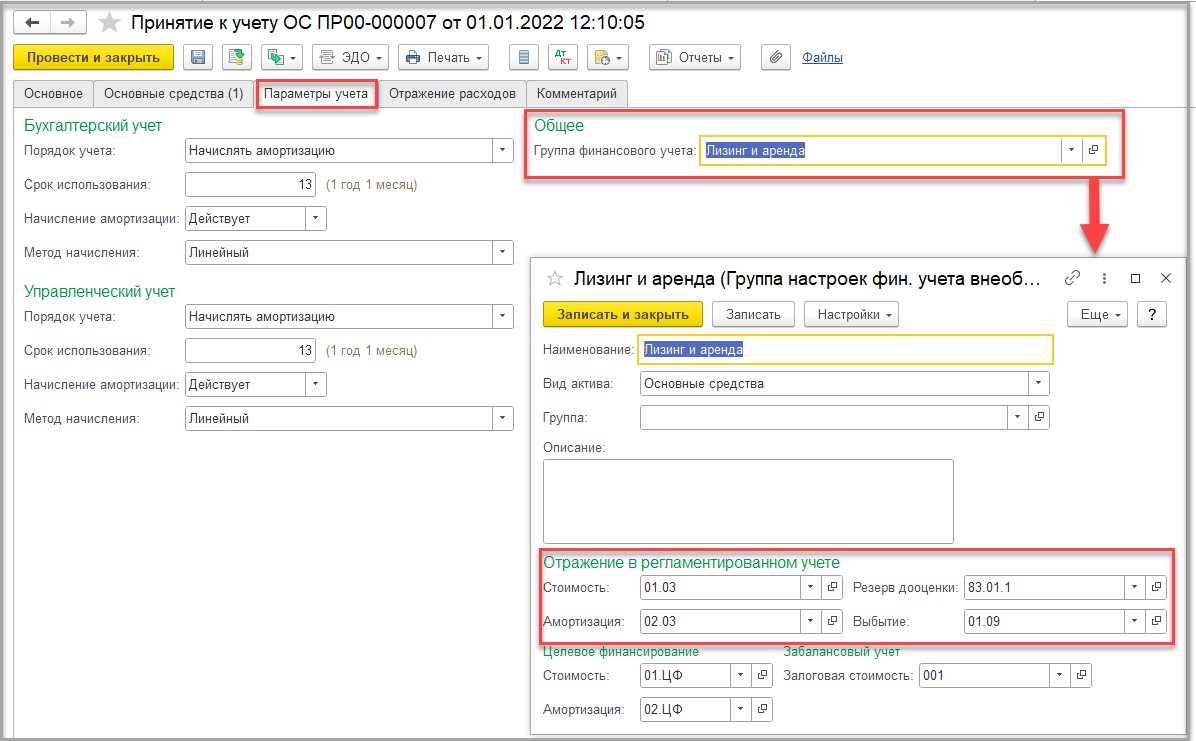The width and height of the screenshot is (1196, 741).
Task: Click the paperclip attachment icon
Action: 776,57
